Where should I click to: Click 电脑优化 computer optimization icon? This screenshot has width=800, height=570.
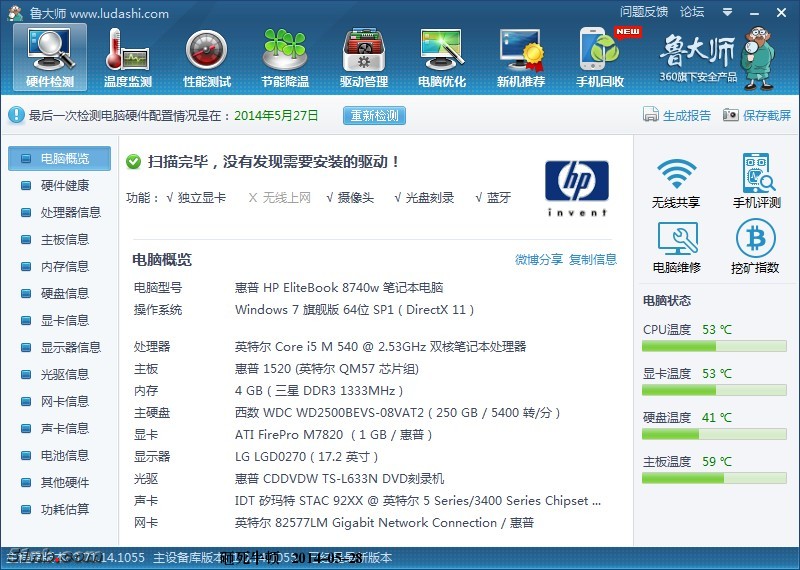click(441, 50)
